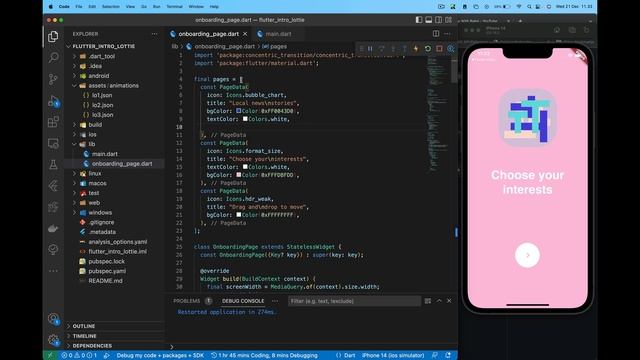
Task: Open the Docker whale view
Action: (53, 228)
